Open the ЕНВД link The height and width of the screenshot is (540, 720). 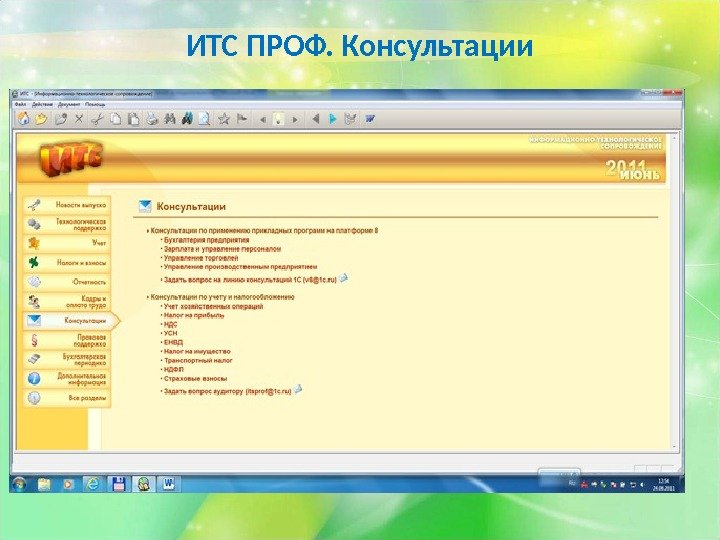click(174, 342)
